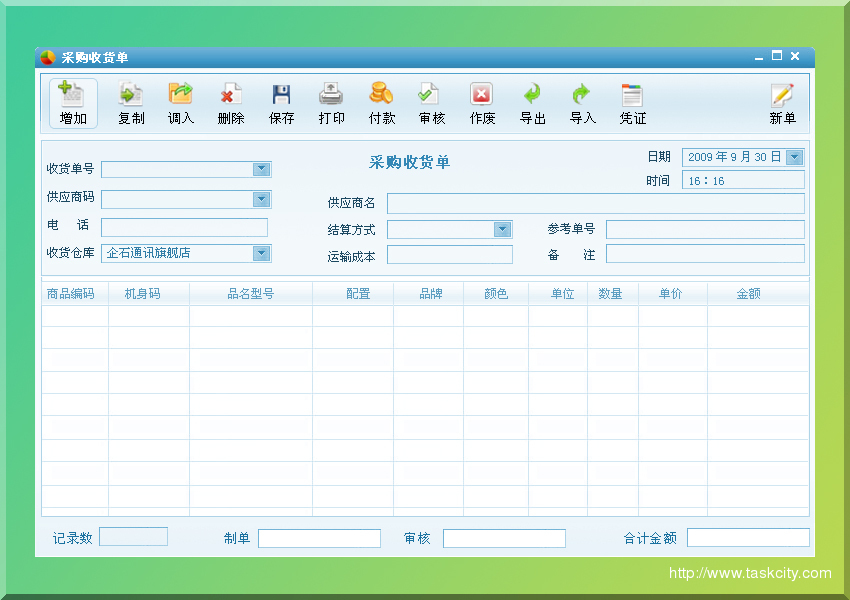Image resolution: width=850 pixels, height=600 pixels.
Task: Open the 日期 date picker dropdown
Action: (x=796, y=157)
